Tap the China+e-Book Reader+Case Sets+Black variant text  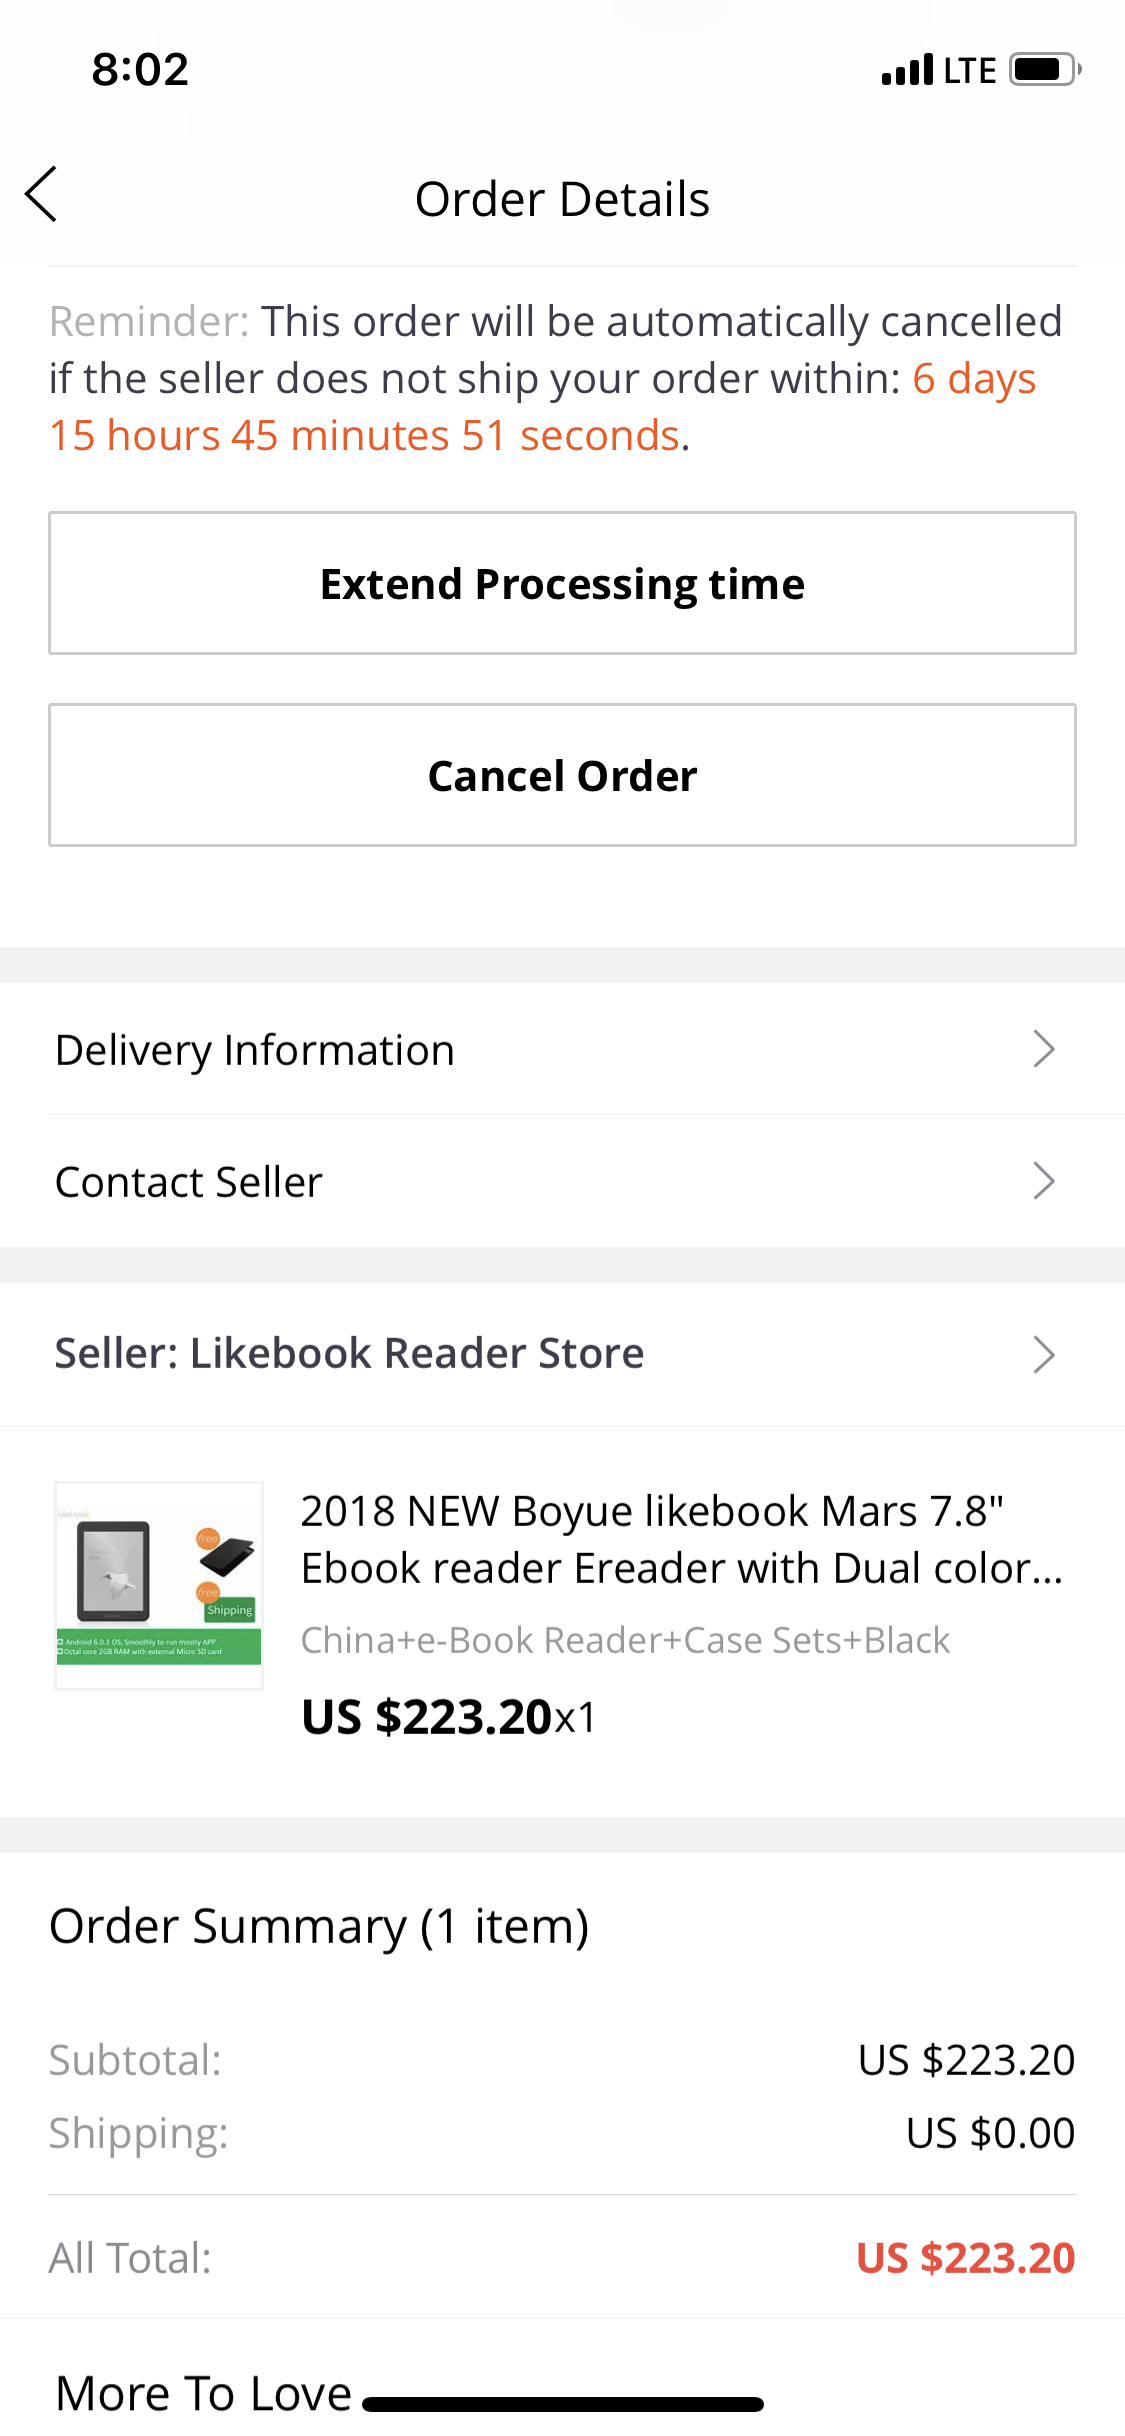[625, 1640]
